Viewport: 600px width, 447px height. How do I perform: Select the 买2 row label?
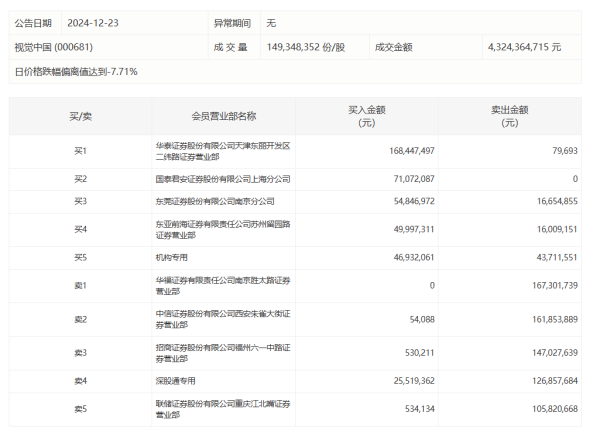[x=80, y=179]
